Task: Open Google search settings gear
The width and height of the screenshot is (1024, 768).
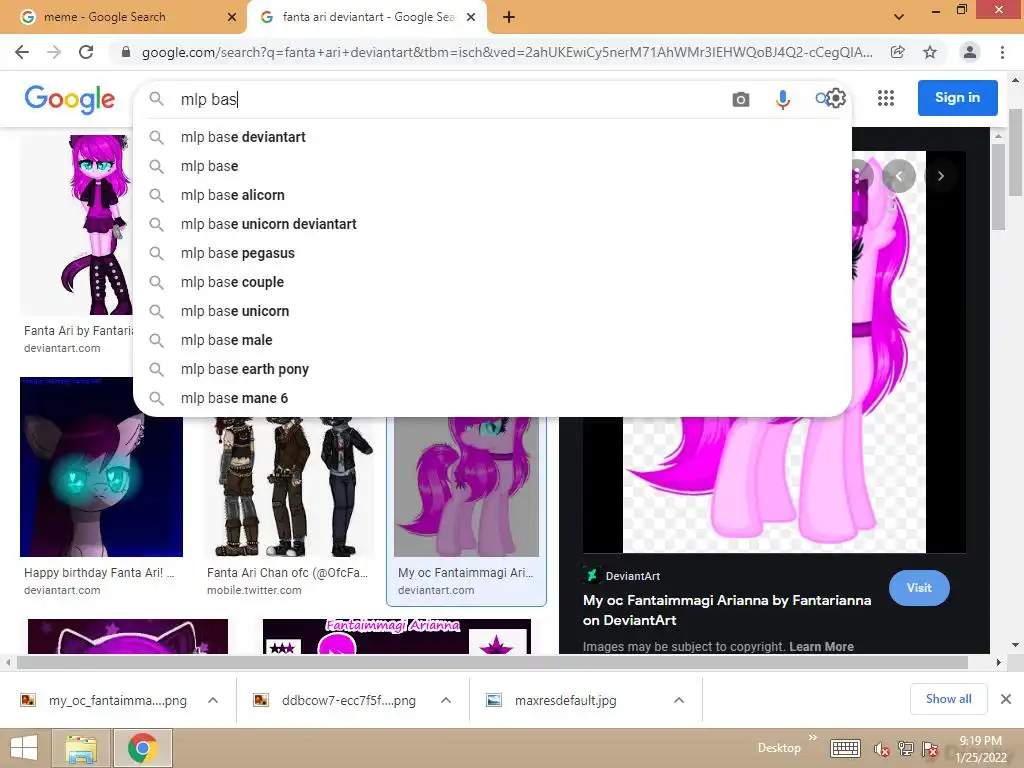Action: click(837, 99)
